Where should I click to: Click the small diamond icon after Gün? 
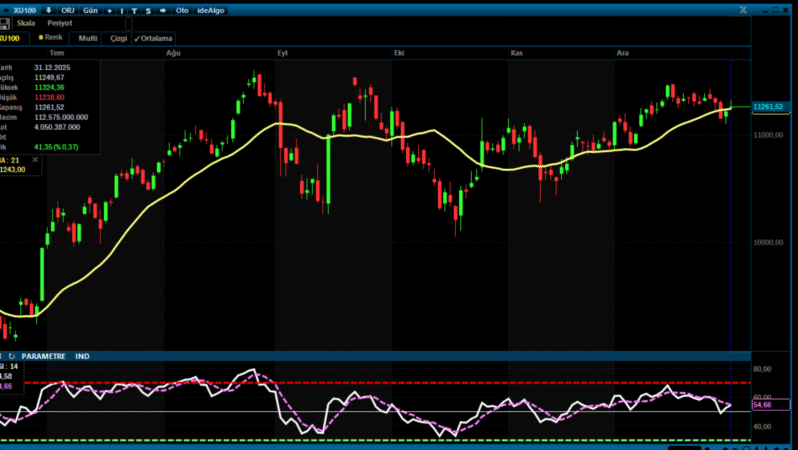point(109,11)
